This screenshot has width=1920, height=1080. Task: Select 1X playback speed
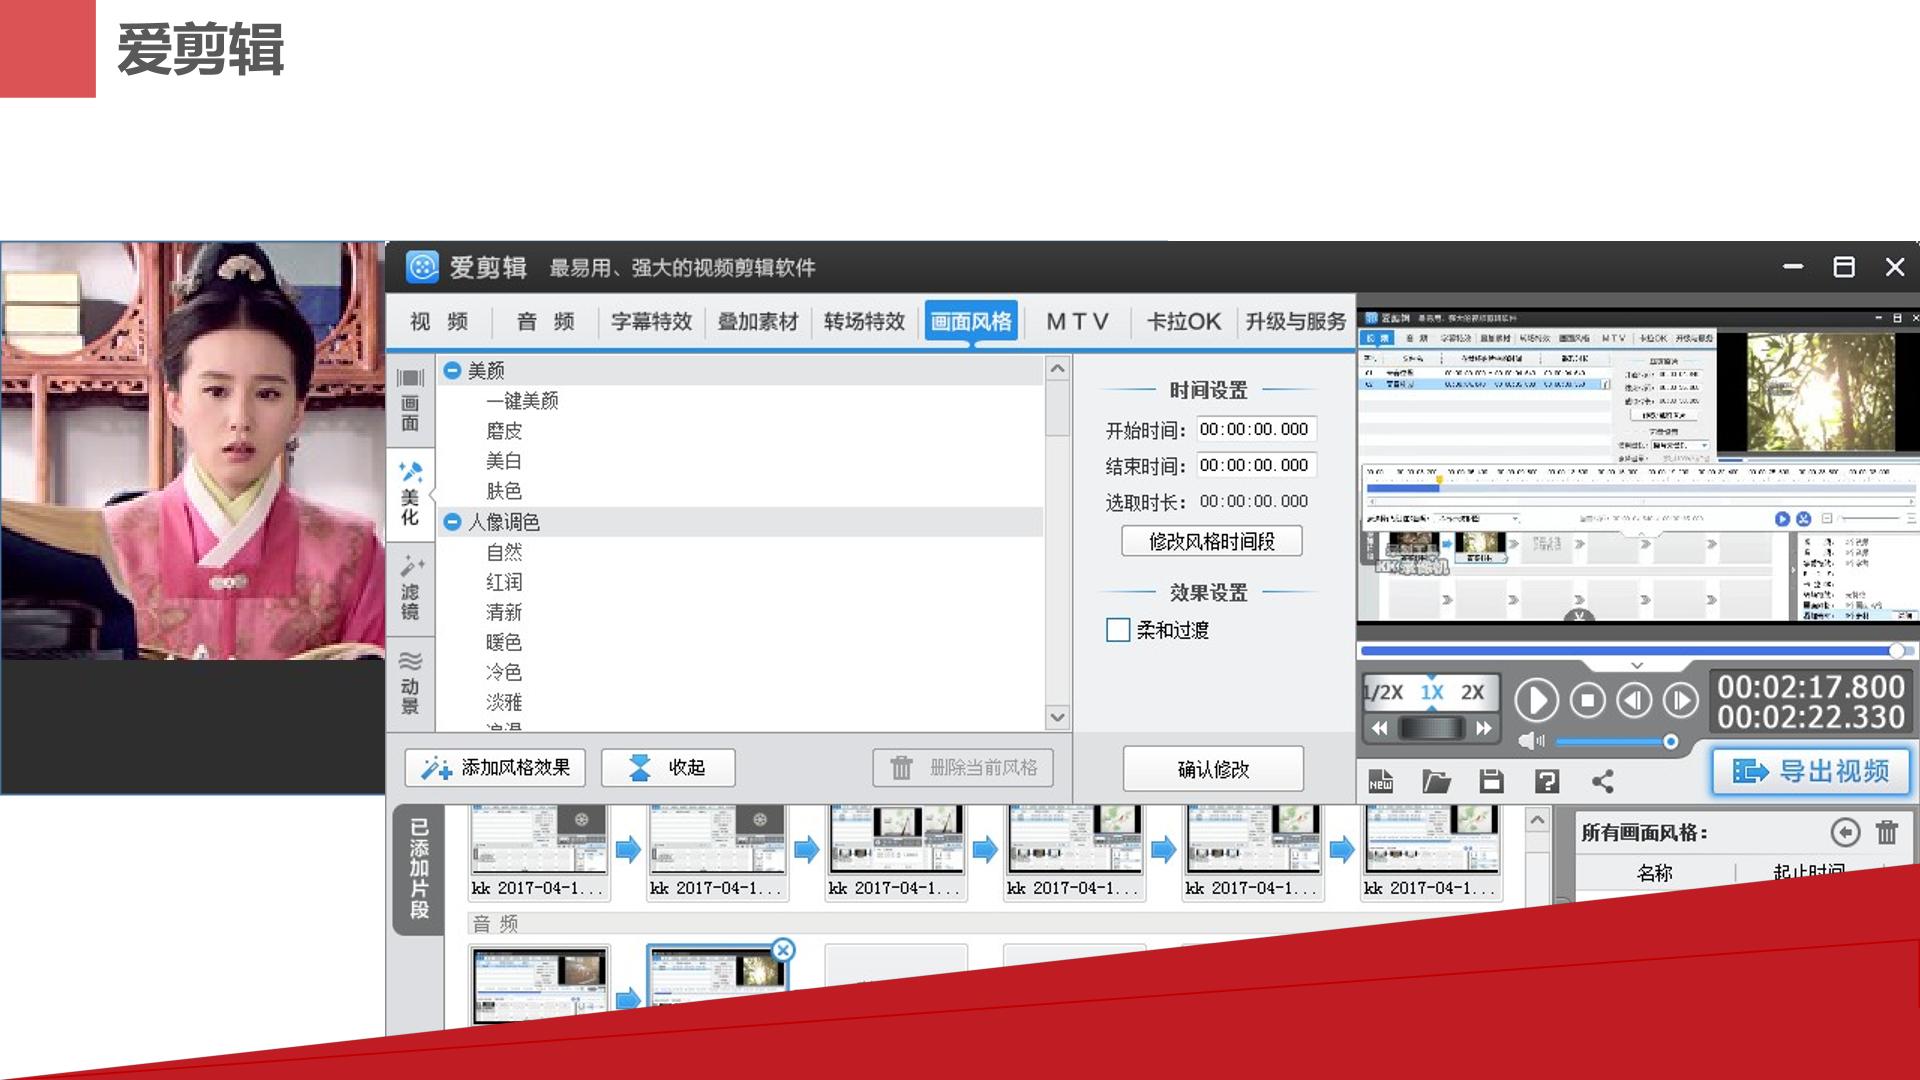coord(1432,692)
